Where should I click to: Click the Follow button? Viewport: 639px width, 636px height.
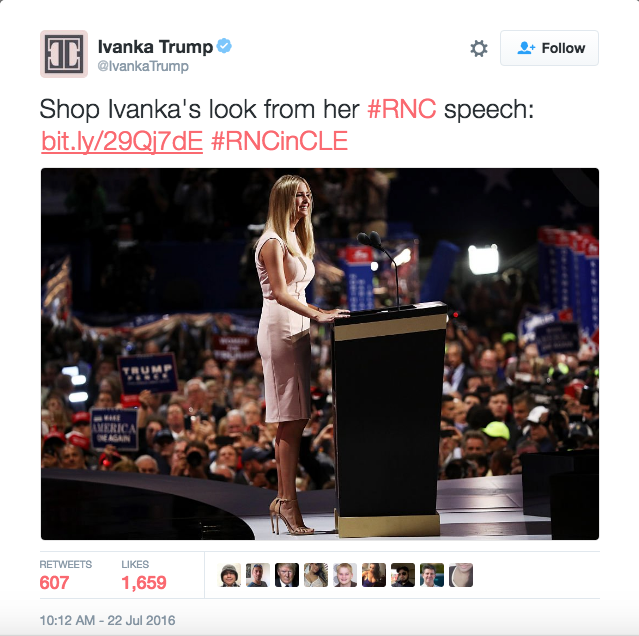tap(549, 48)
